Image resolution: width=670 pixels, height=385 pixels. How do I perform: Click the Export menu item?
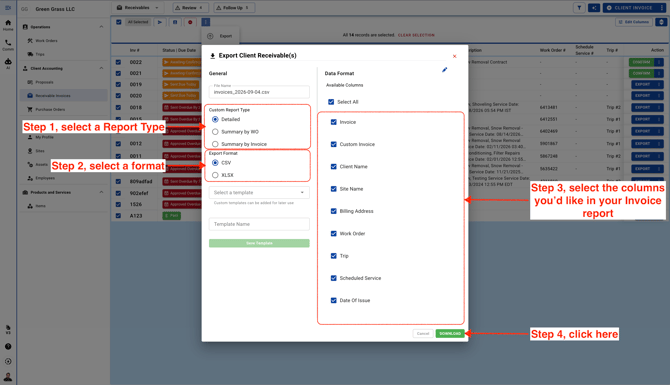220,36
